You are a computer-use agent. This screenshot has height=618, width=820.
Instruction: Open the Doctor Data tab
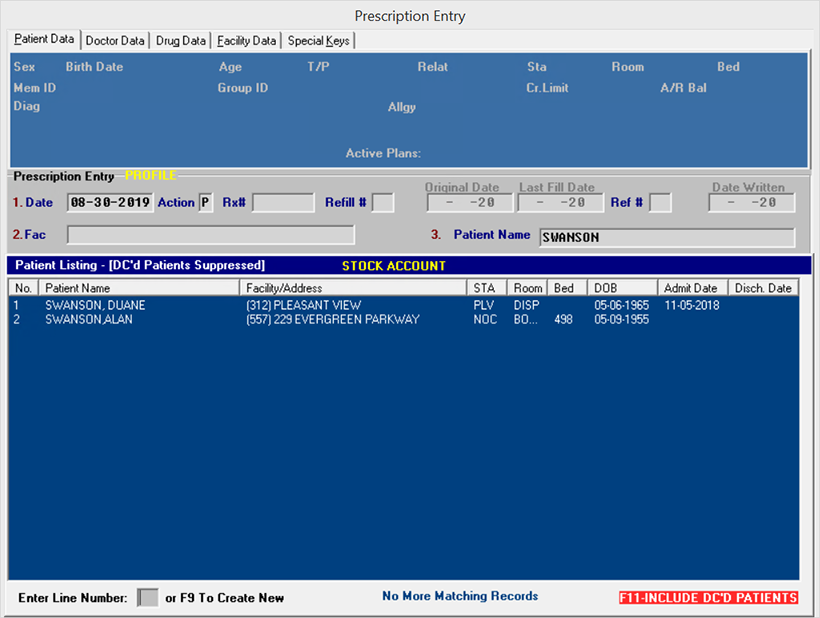pyautogui.click(x=115, y=41)
